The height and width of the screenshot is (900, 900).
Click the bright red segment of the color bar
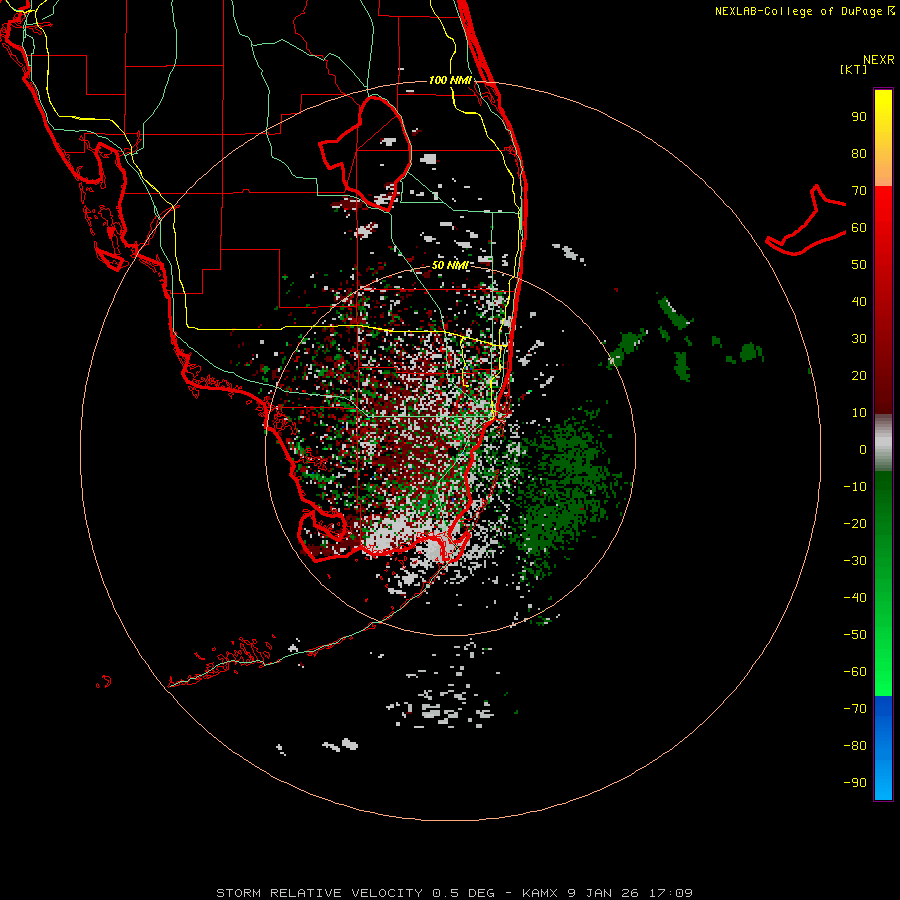click(x=883, y=300)
